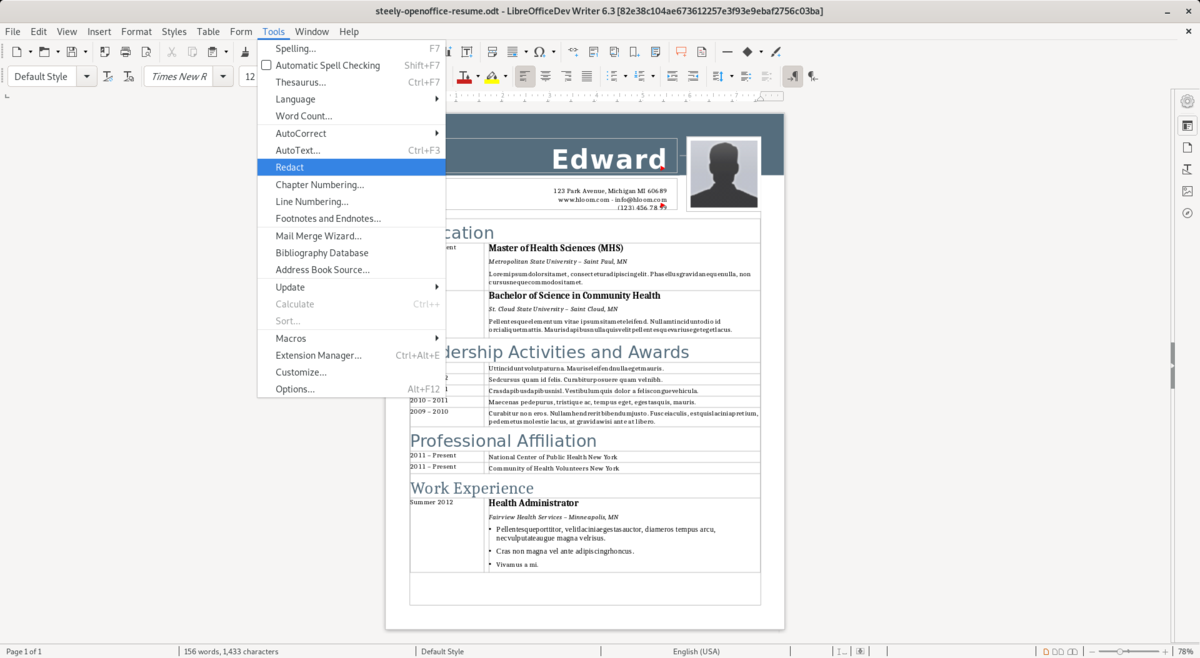Open the Extension Manager
The image size is (1200, 658).
click(x=320, y=355)
